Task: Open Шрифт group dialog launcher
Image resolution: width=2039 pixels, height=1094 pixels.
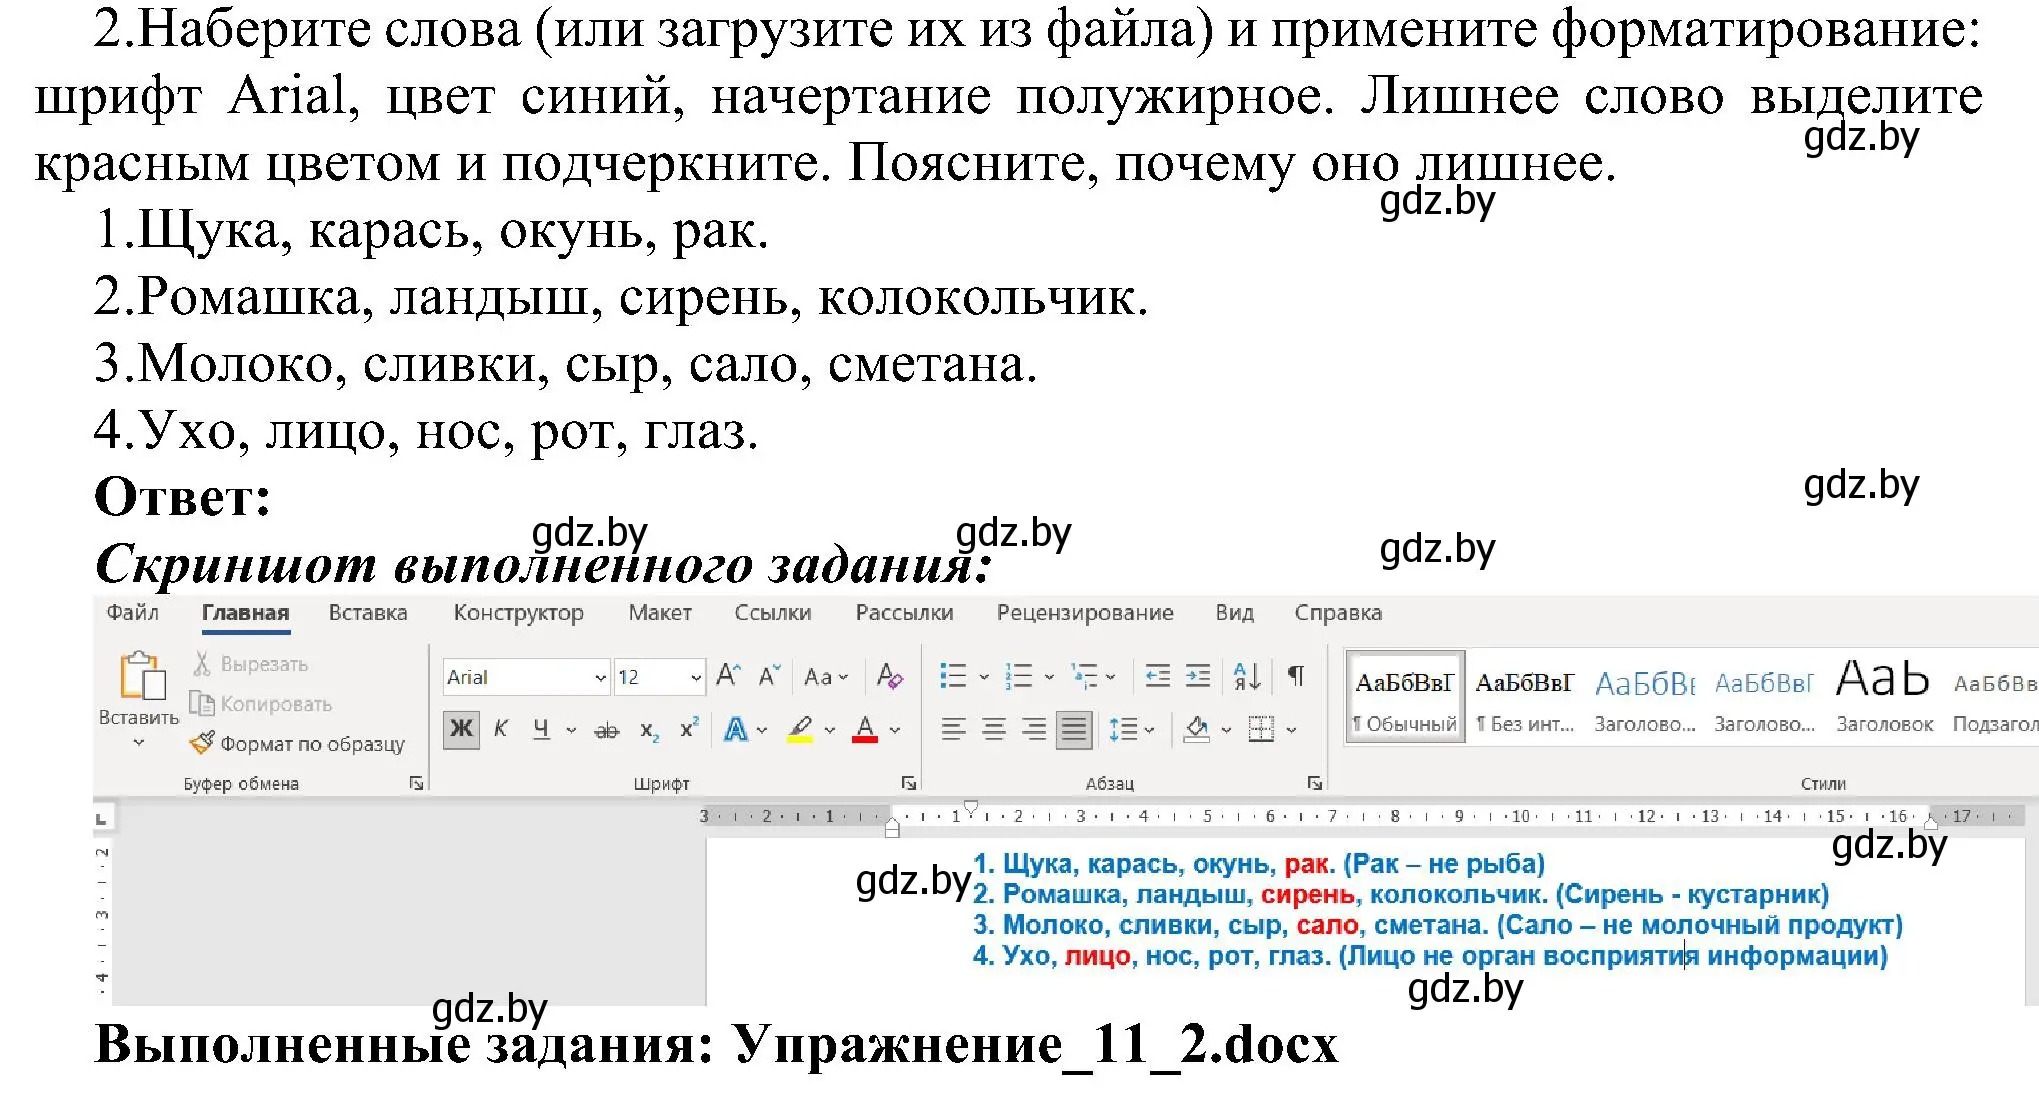Action: click(x=909, y=783)
